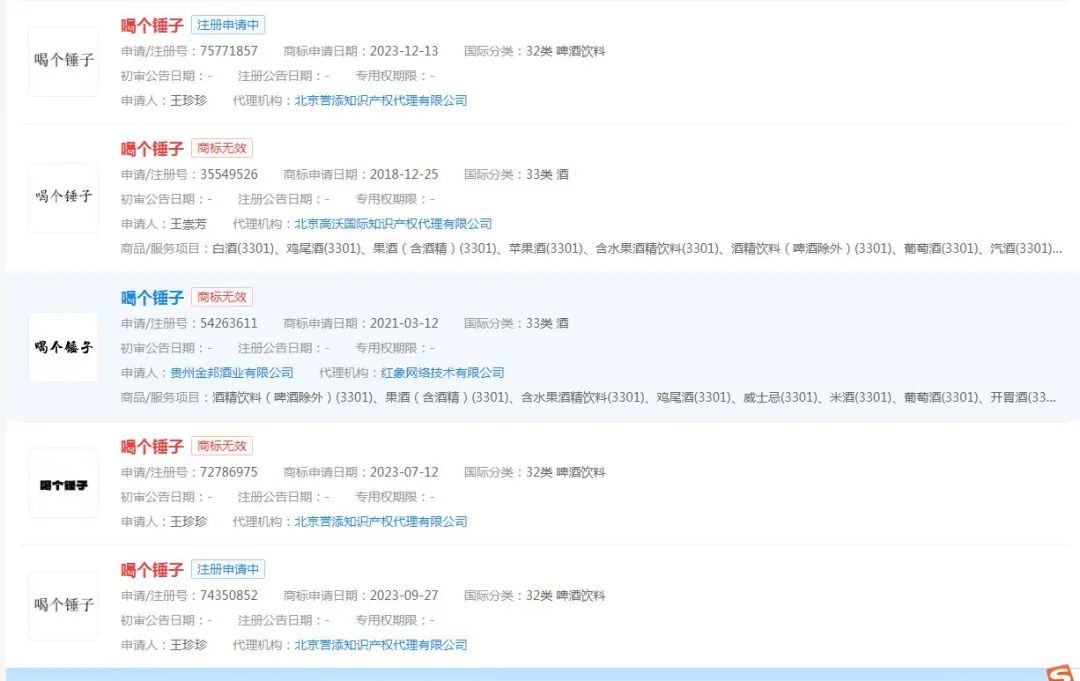The height and width of the screenshot is (681, 1080).
Task: Open agency 北京营添知识产权代理有限公司 in 75771857 row
Action: [x=381, y=101]
